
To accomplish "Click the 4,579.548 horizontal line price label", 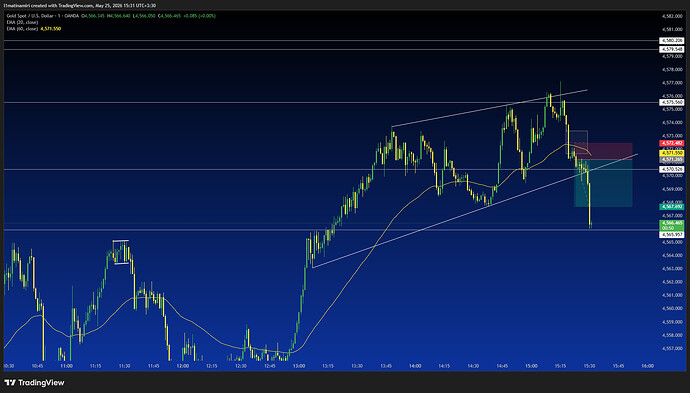I will pos(672,49).
